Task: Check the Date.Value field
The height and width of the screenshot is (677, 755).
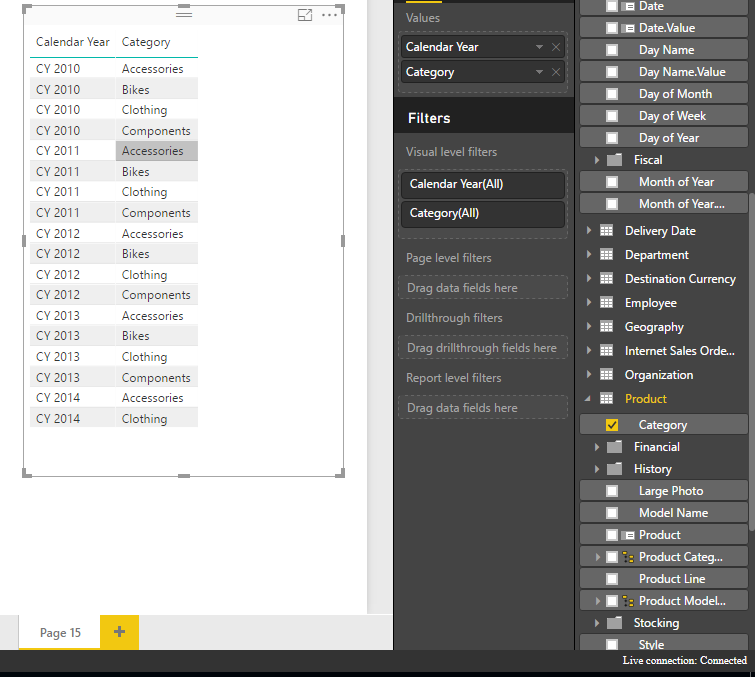Action: [x=612, y=28]
